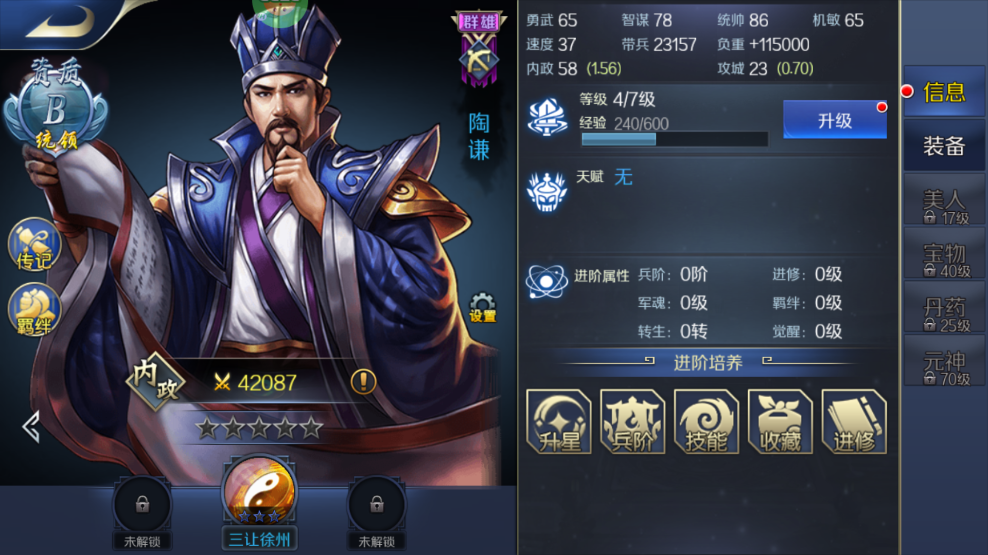
Task: Select the locked 美人 17级 tab
Action: click(x=944, y=207)
